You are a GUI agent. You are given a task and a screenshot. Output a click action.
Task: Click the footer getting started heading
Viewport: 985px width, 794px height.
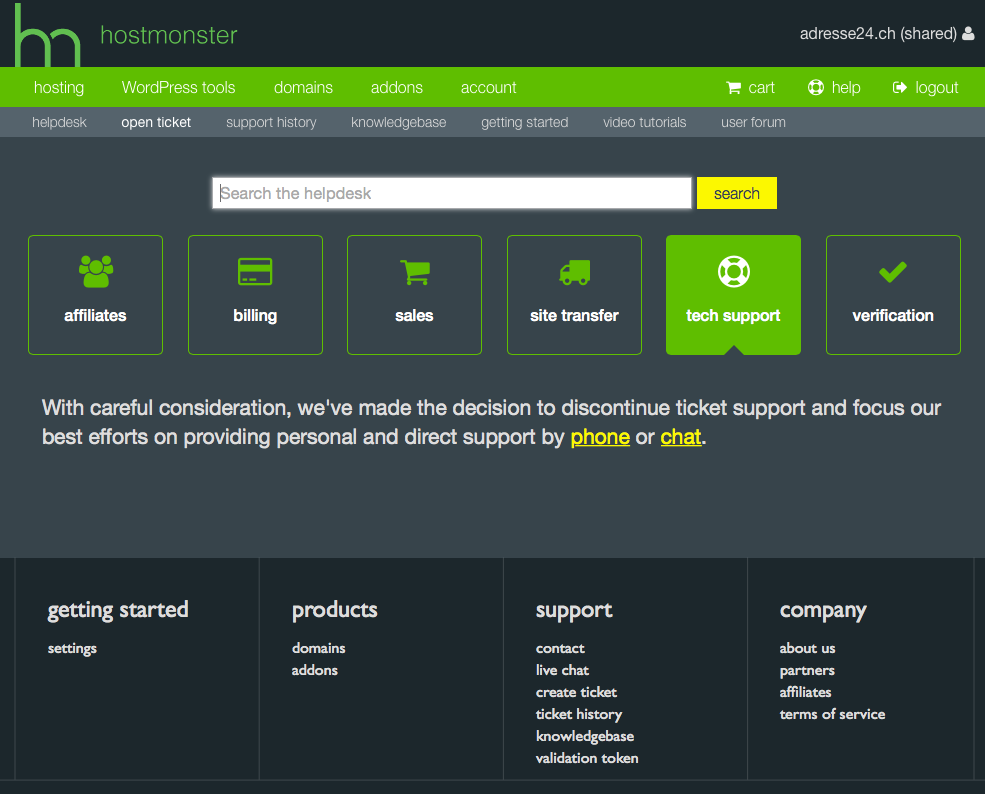pos(118,610)
